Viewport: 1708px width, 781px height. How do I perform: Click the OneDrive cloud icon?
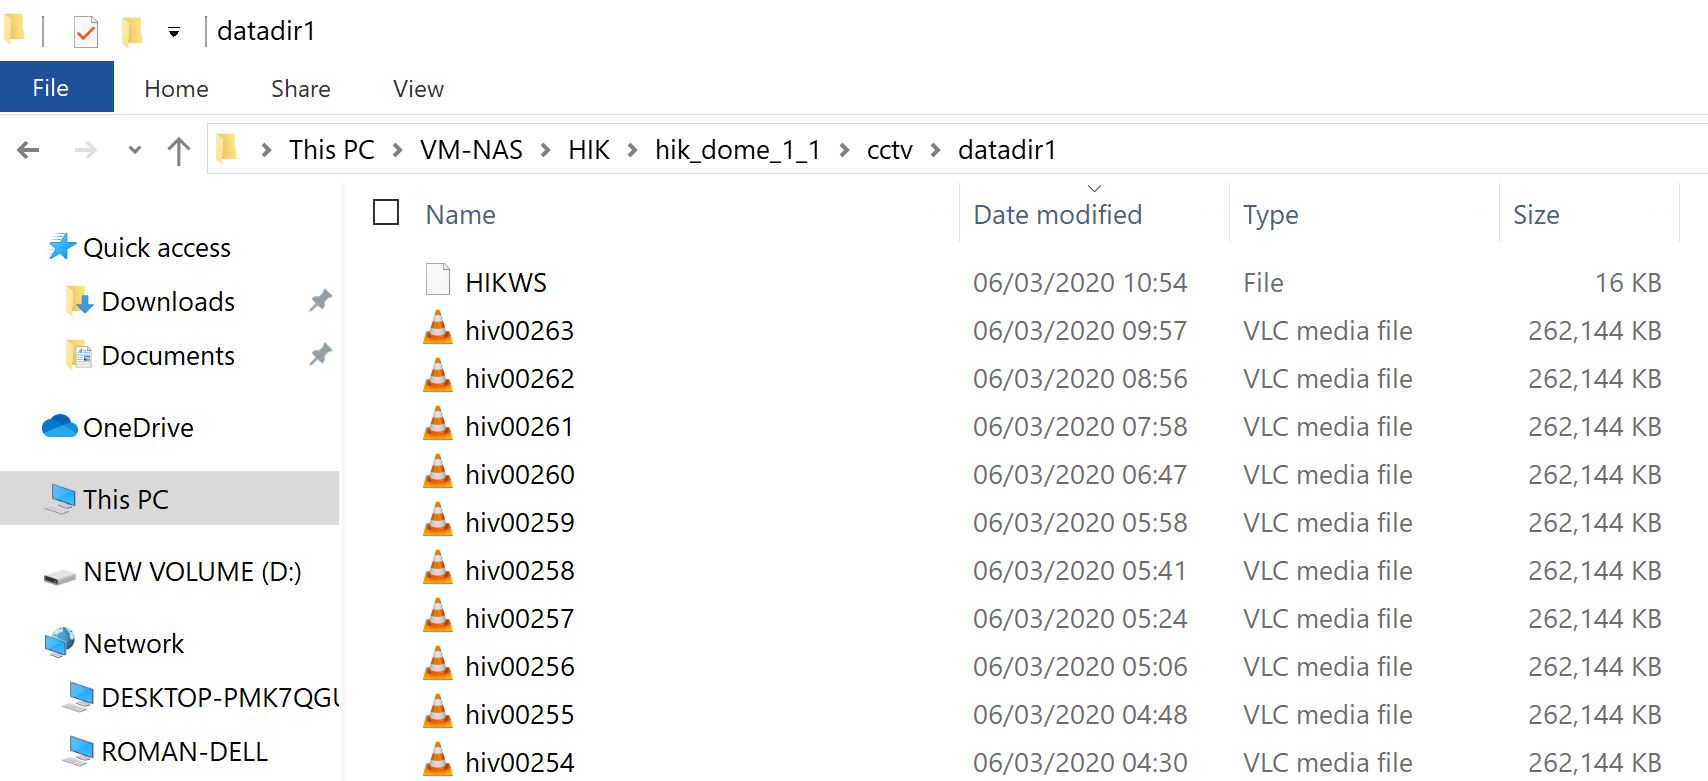coord(60,427)
